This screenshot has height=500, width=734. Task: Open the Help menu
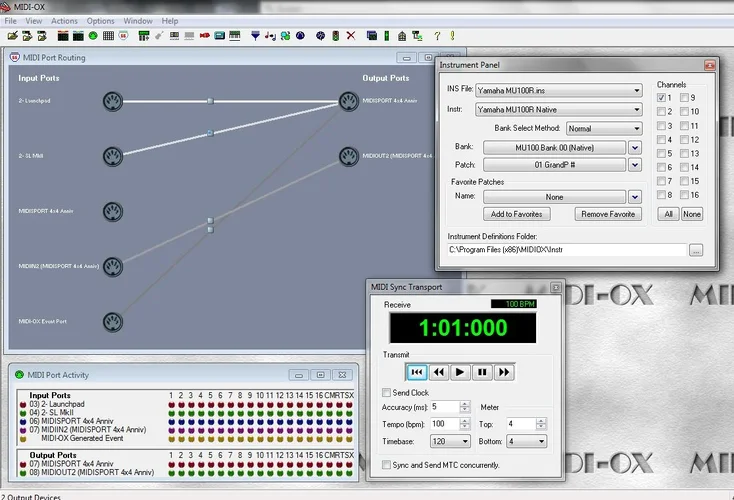170,21
